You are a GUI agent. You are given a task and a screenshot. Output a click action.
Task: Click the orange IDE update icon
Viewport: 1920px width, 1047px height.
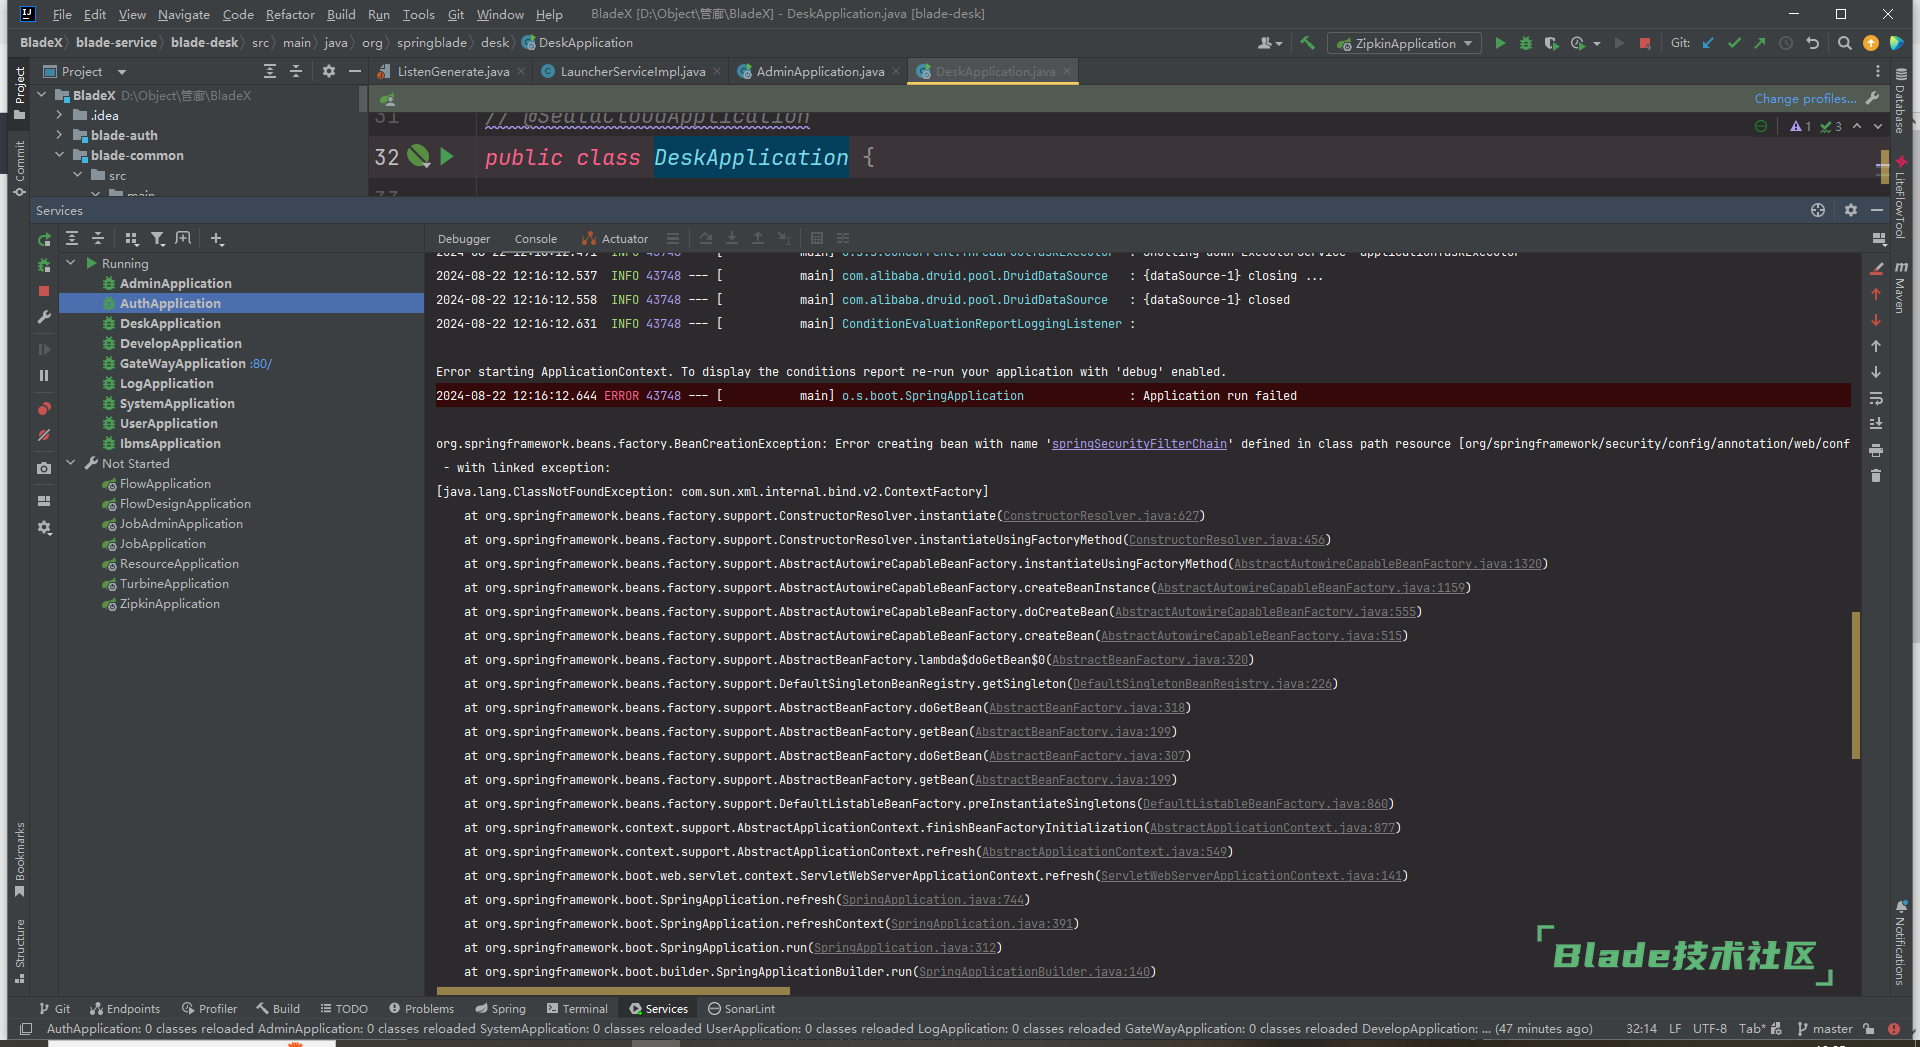coord(1871,43)
